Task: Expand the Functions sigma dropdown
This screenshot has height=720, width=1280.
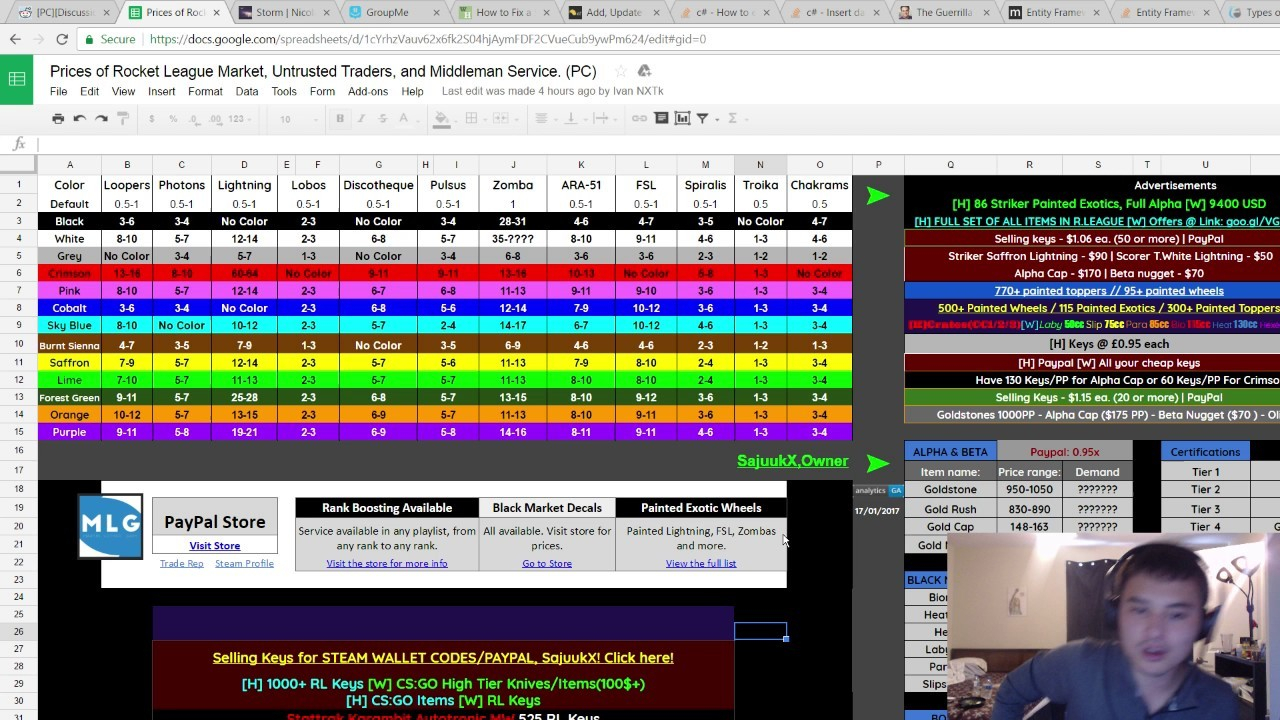Action: pos(735,118)
